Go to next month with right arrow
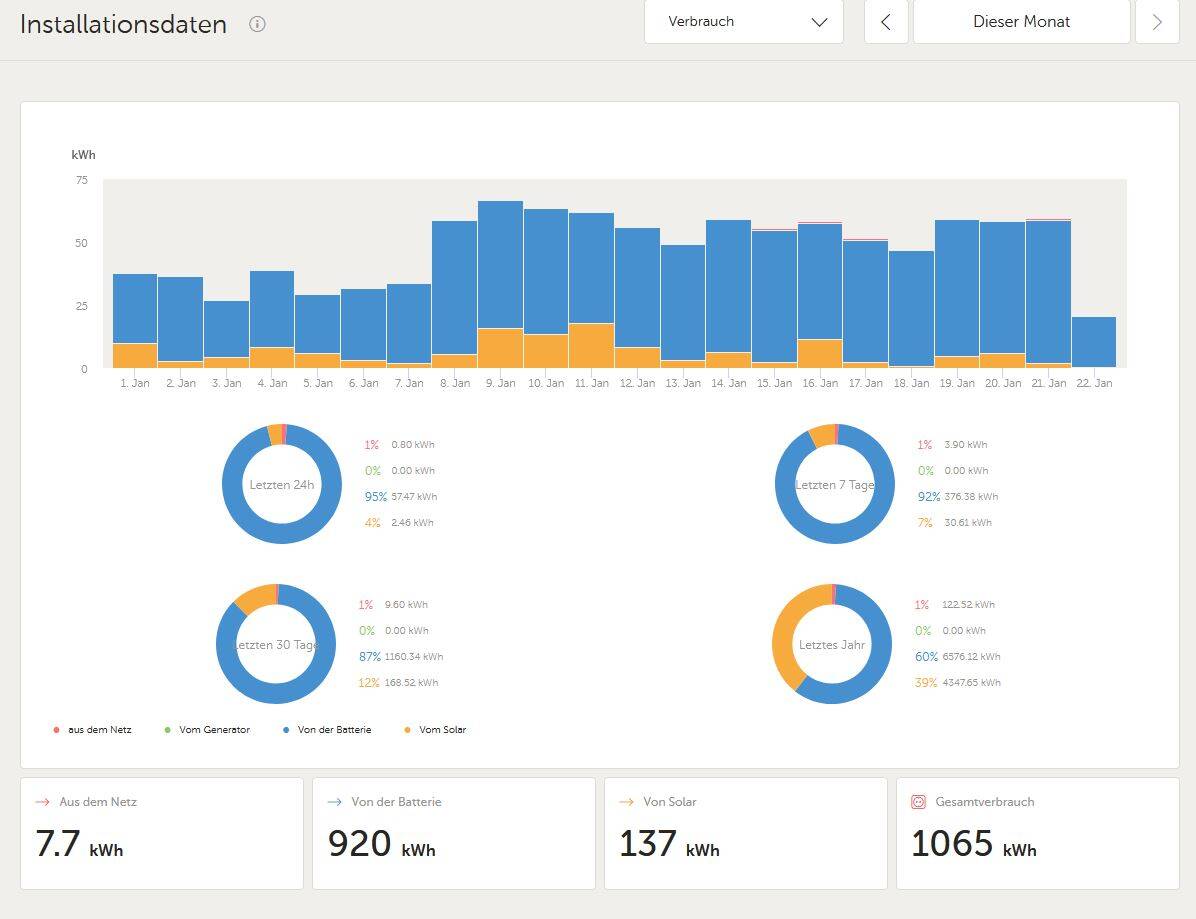This screenshot has width=1196, height=919. [1157, 22]
